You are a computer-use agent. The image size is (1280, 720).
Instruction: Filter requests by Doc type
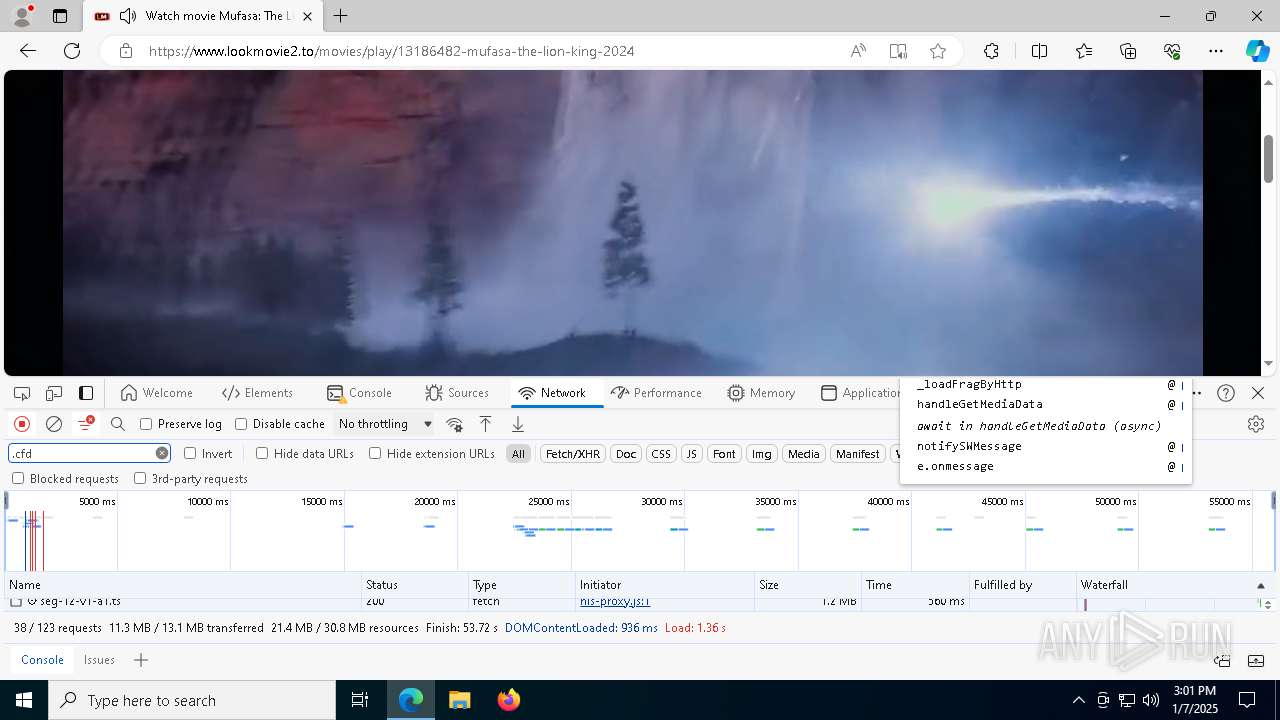626,454
